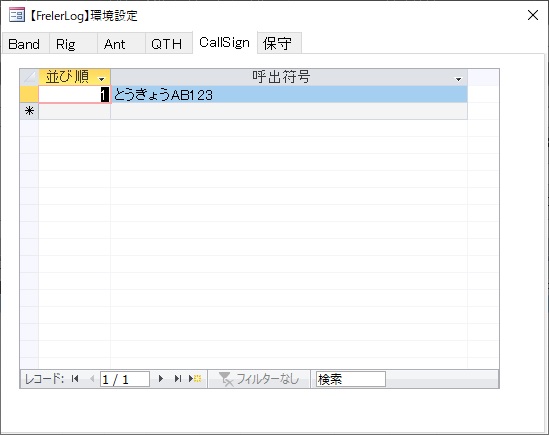549x435 pixels.
Task: Click the フィルターなし filter icon
Action: pyautogui.click(x=226, y=379)
